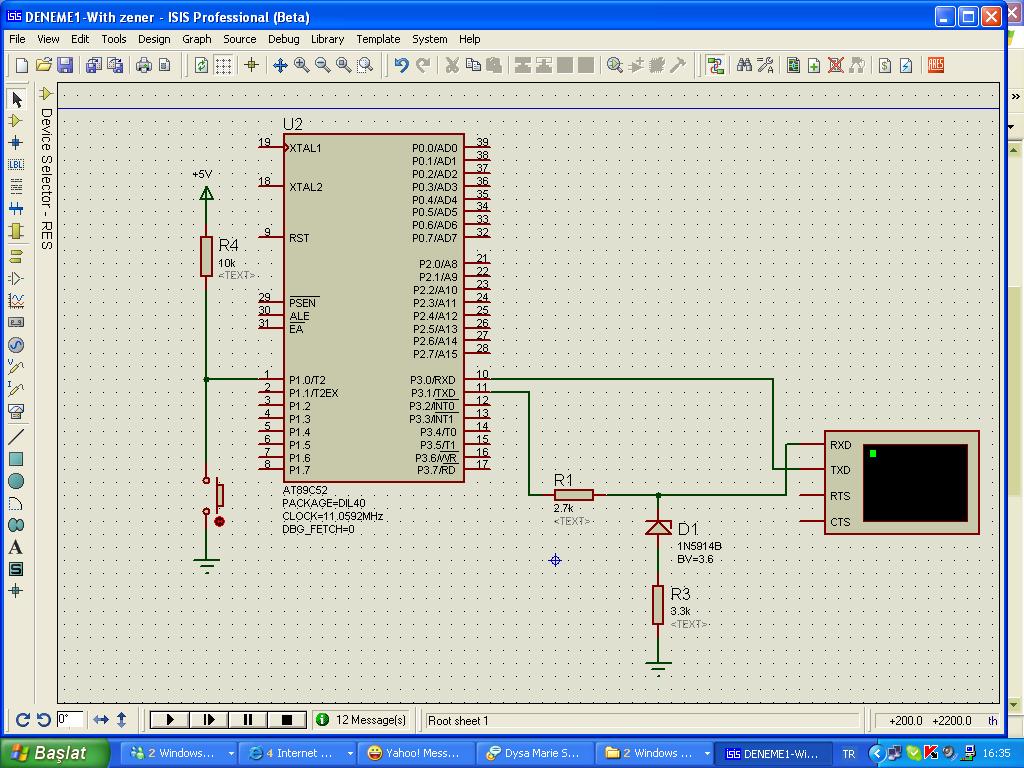Image resolution: width=1024 pixels, height=768 pixels.
Task: Open the 12 Message(s) log
Action: point(360,719)
